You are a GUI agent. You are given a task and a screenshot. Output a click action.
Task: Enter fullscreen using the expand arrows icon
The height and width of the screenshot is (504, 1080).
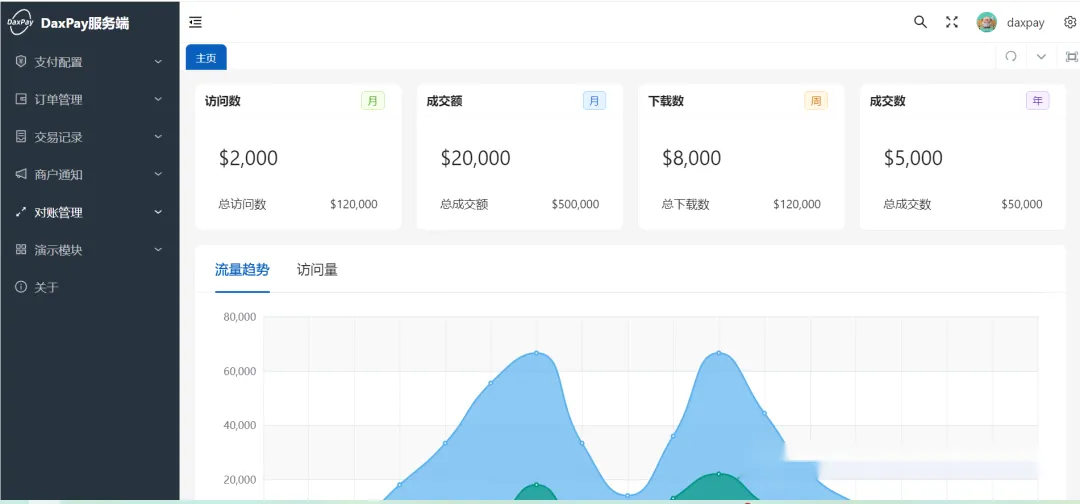[x=952, y=22]
